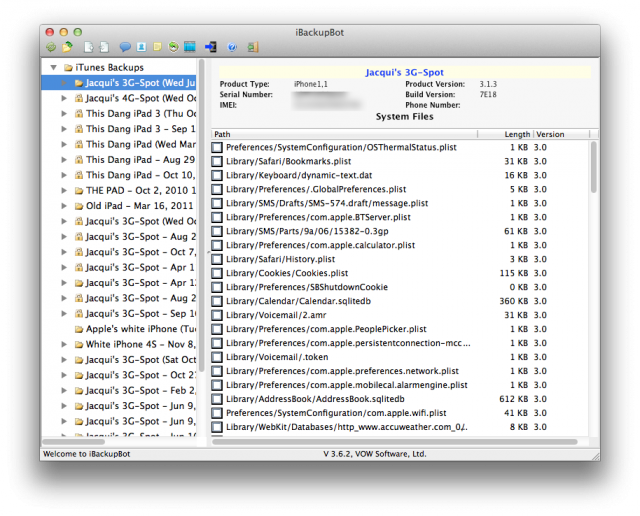Expand THE PAD - Oct 2, 2010 backup
This screenshot has height=516, width=640.
coord(64,191)
